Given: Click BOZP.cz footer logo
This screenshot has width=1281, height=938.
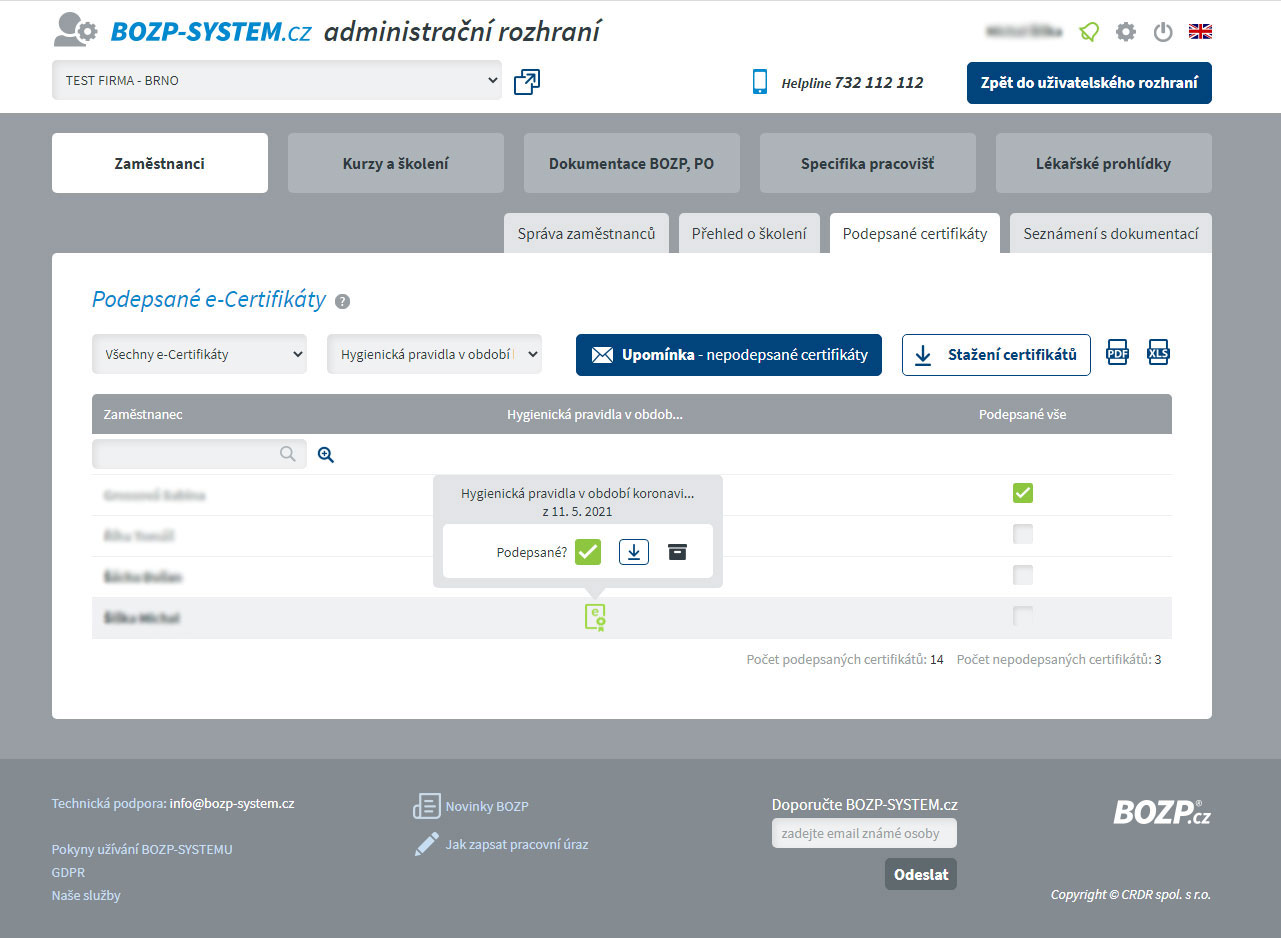Looking at the screenshot, I should click(x=1162, y=812).
